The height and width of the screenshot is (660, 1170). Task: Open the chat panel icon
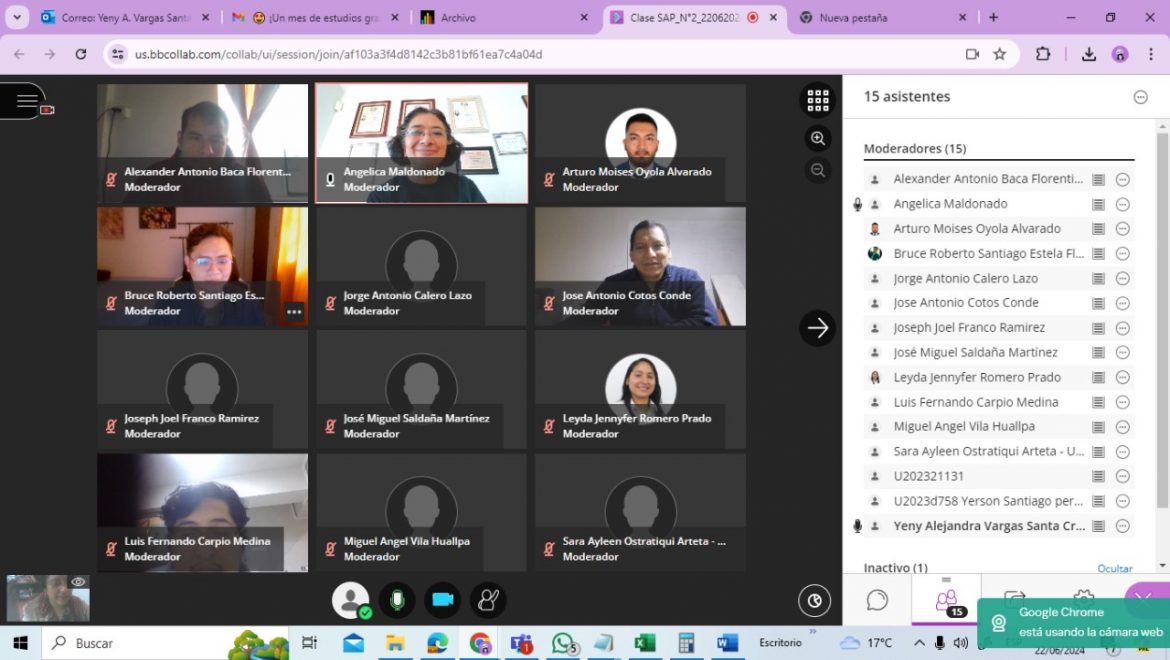[x=877, y=600]
